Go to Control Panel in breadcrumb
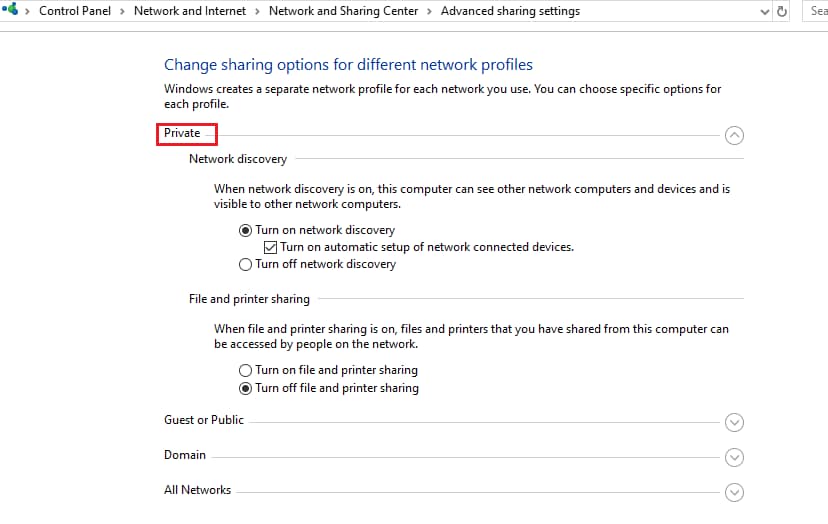Image resolution: width=828 pixels, height=524 pixels. [x=78, y=11]
